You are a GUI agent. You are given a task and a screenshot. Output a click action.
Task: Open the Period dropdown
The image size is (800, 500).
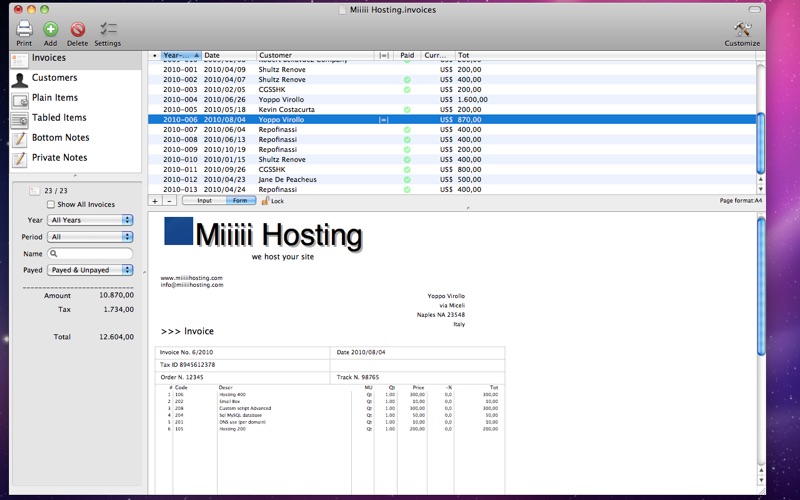click(90, 237)
